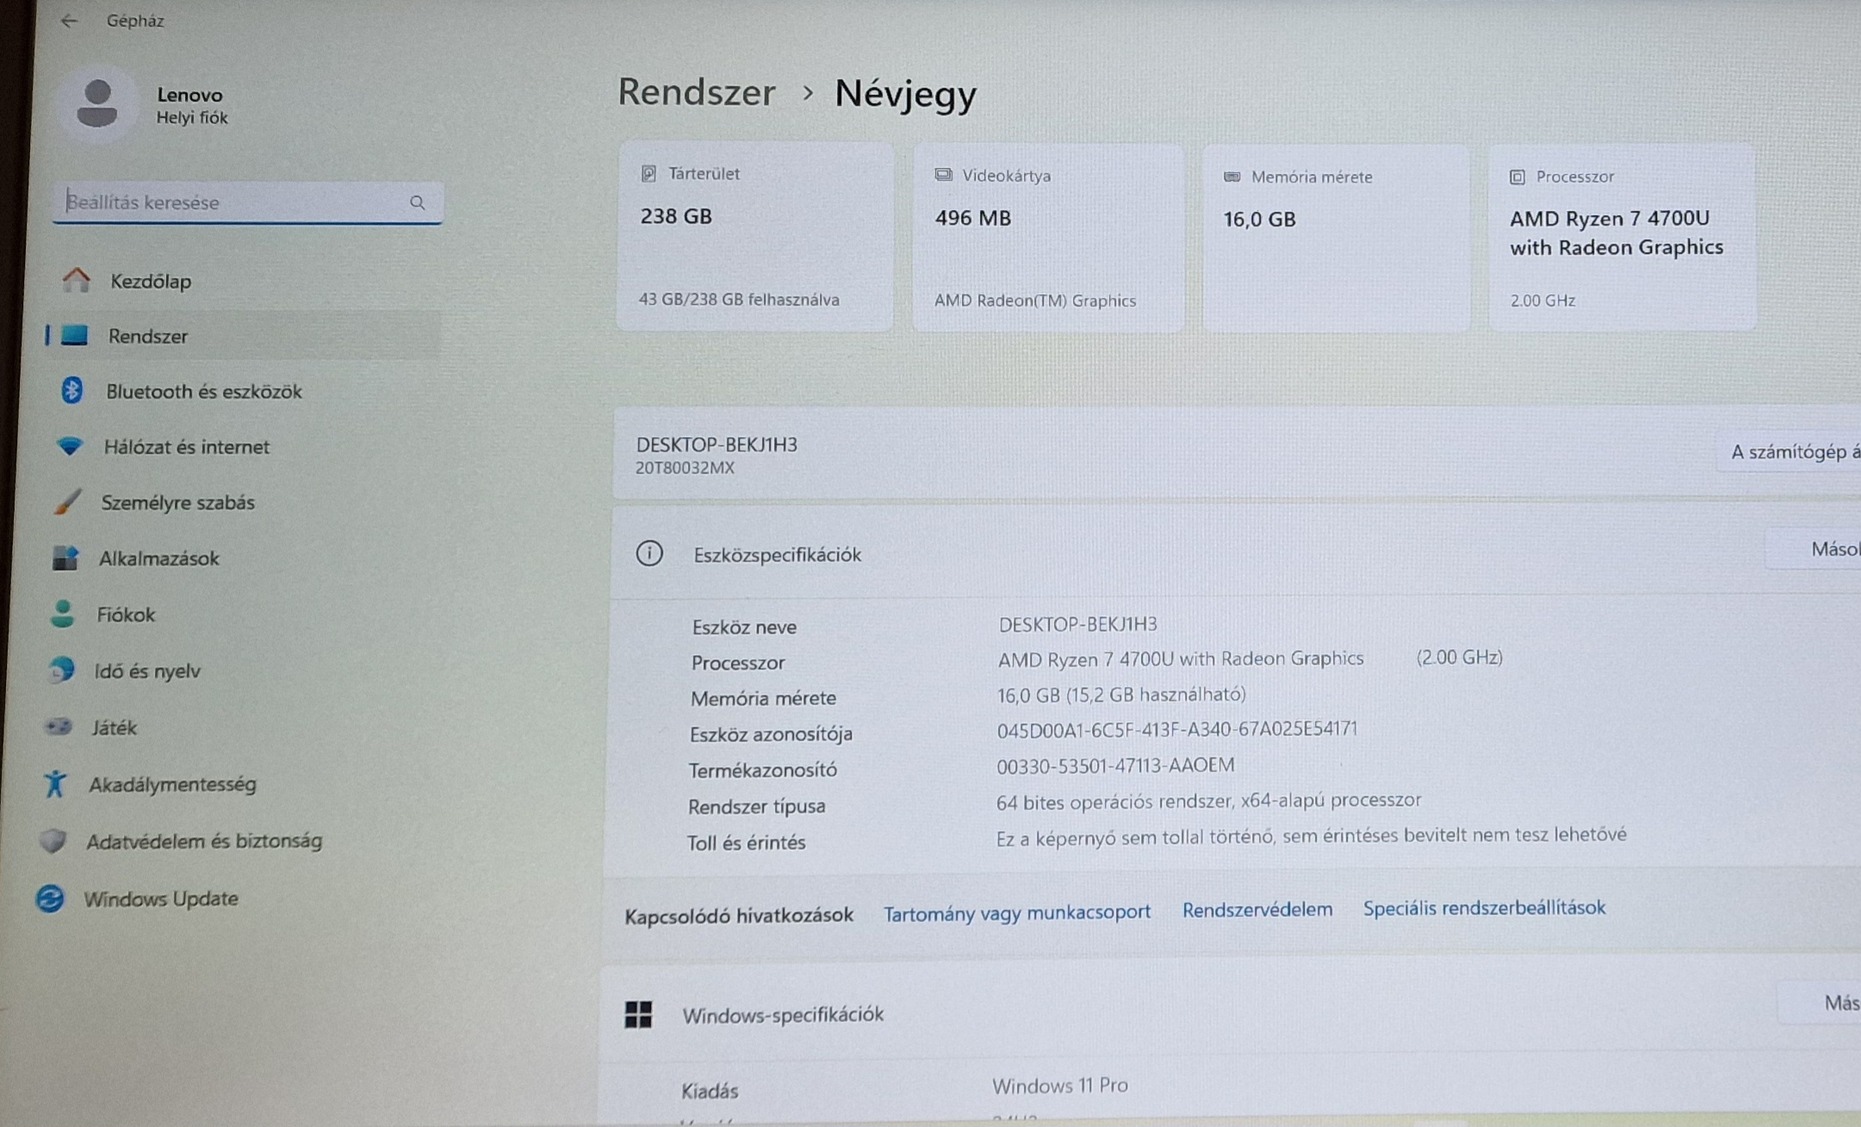The image size is (1861, 1127).
Task: Click the Processzor card
Action: click(x=1622, y=238)
